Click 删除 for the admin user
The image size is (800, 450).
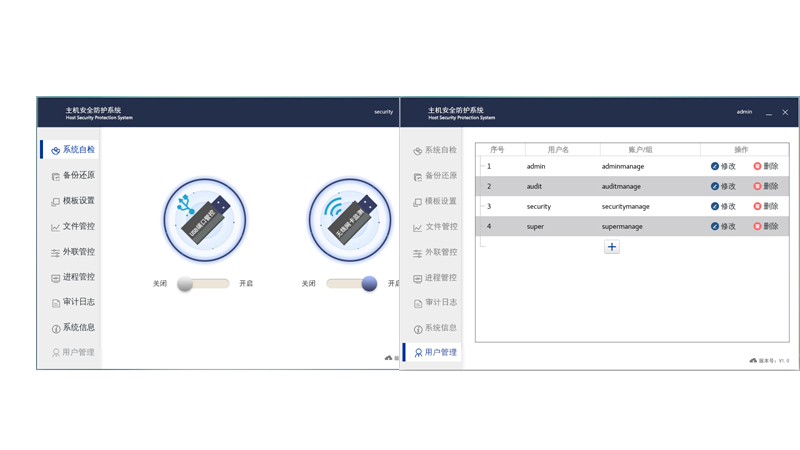click(770, 166)
